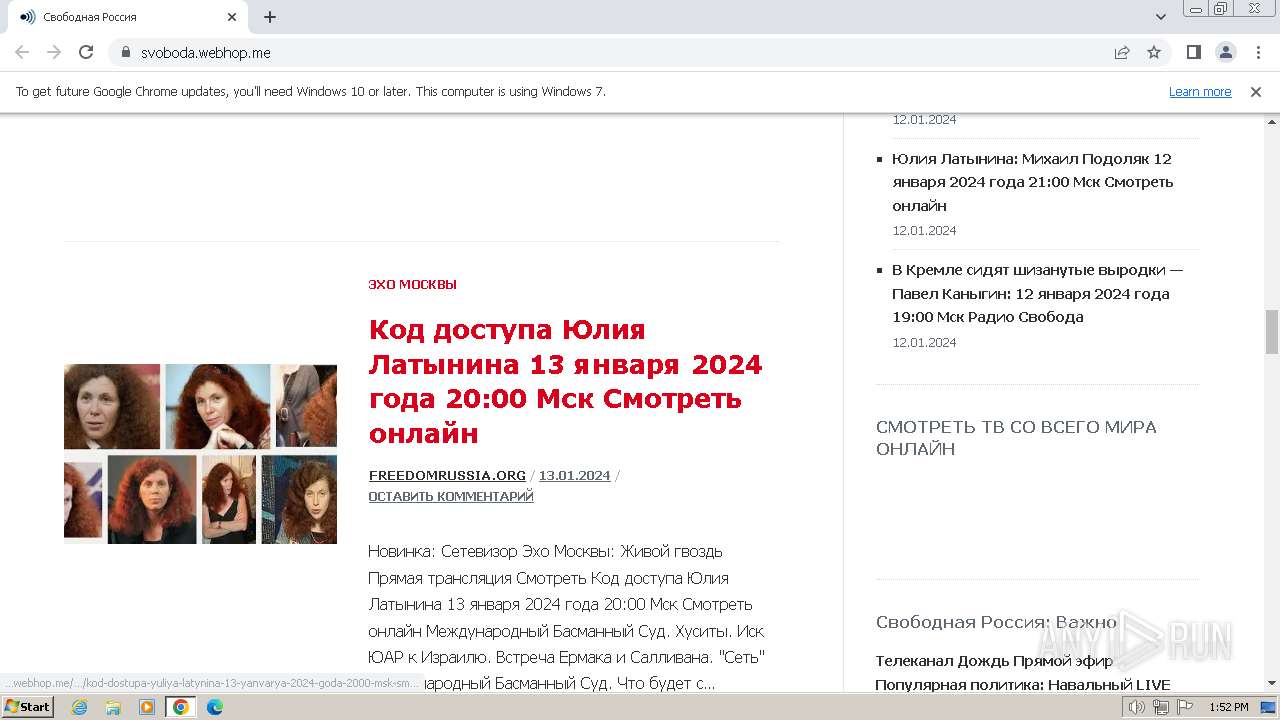1280x720 pixels.
Task: Open the Chrome profile avatar
Action: (x=1226, y=52)
